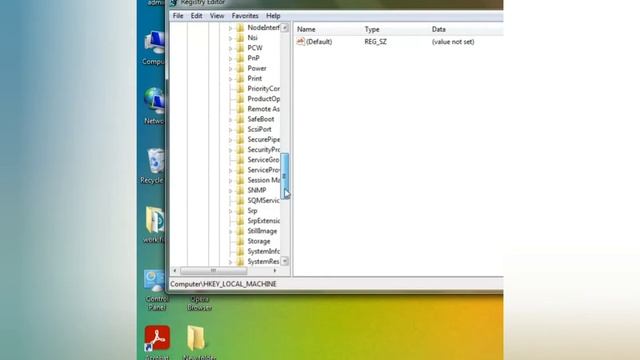Open the Help menu
The image size is (640, 360).
[273, 16]
